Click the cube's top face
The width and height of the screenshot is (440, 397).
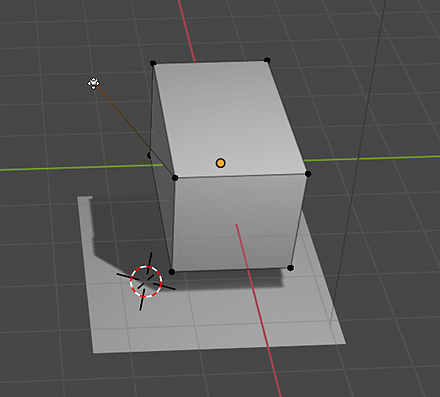tap(227, 117)
